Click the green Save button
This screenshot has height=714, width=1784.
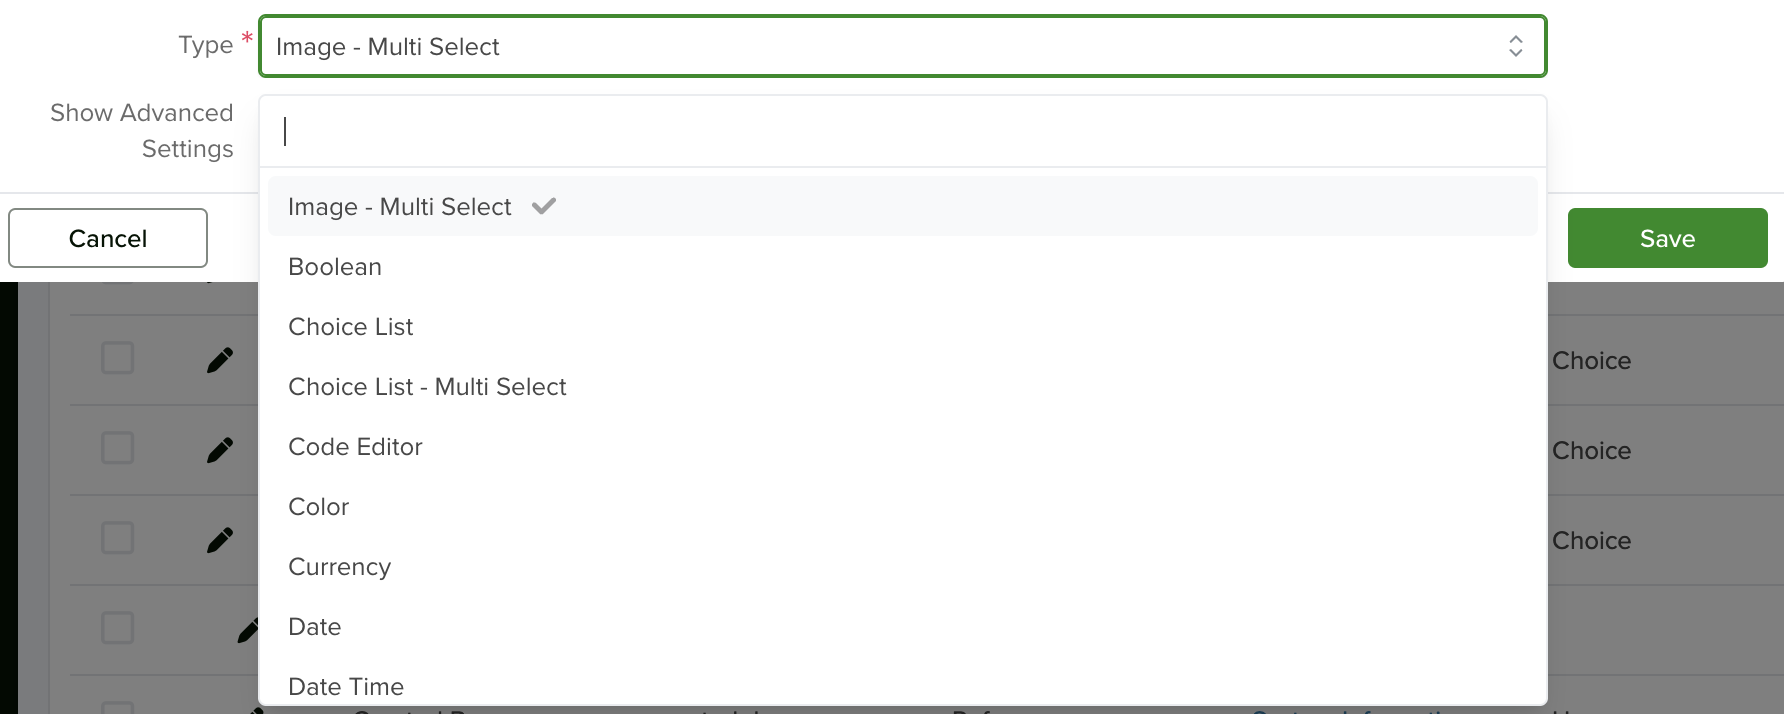(1667, 238)
